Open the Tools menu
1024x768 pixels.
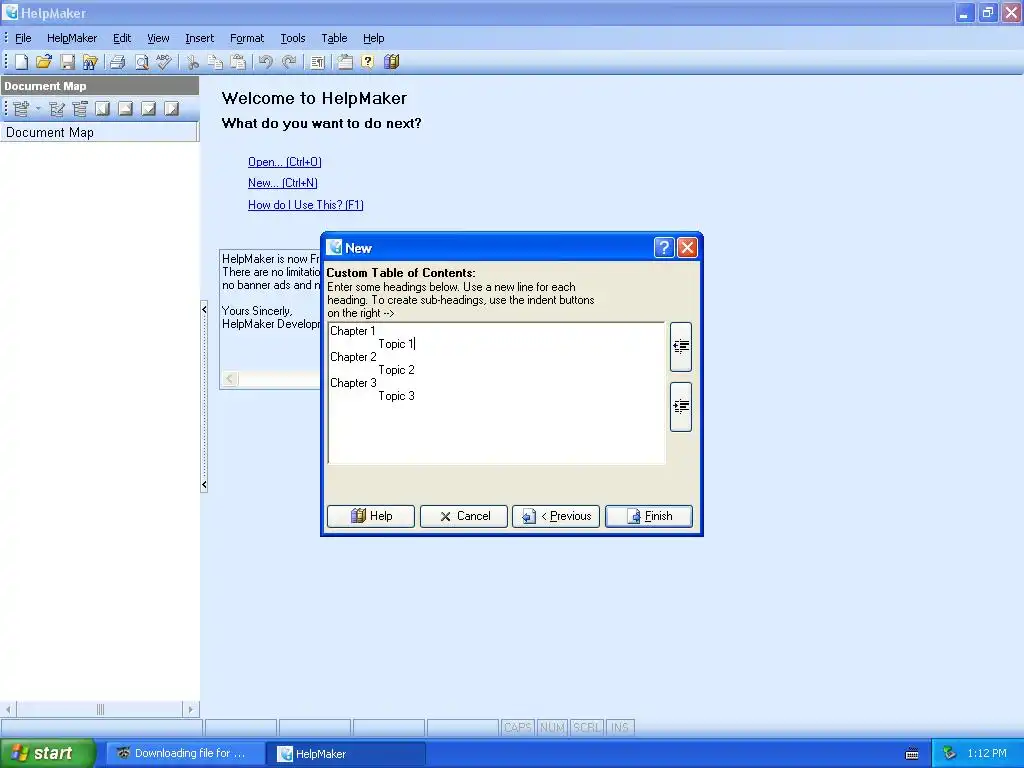point(293,38)
